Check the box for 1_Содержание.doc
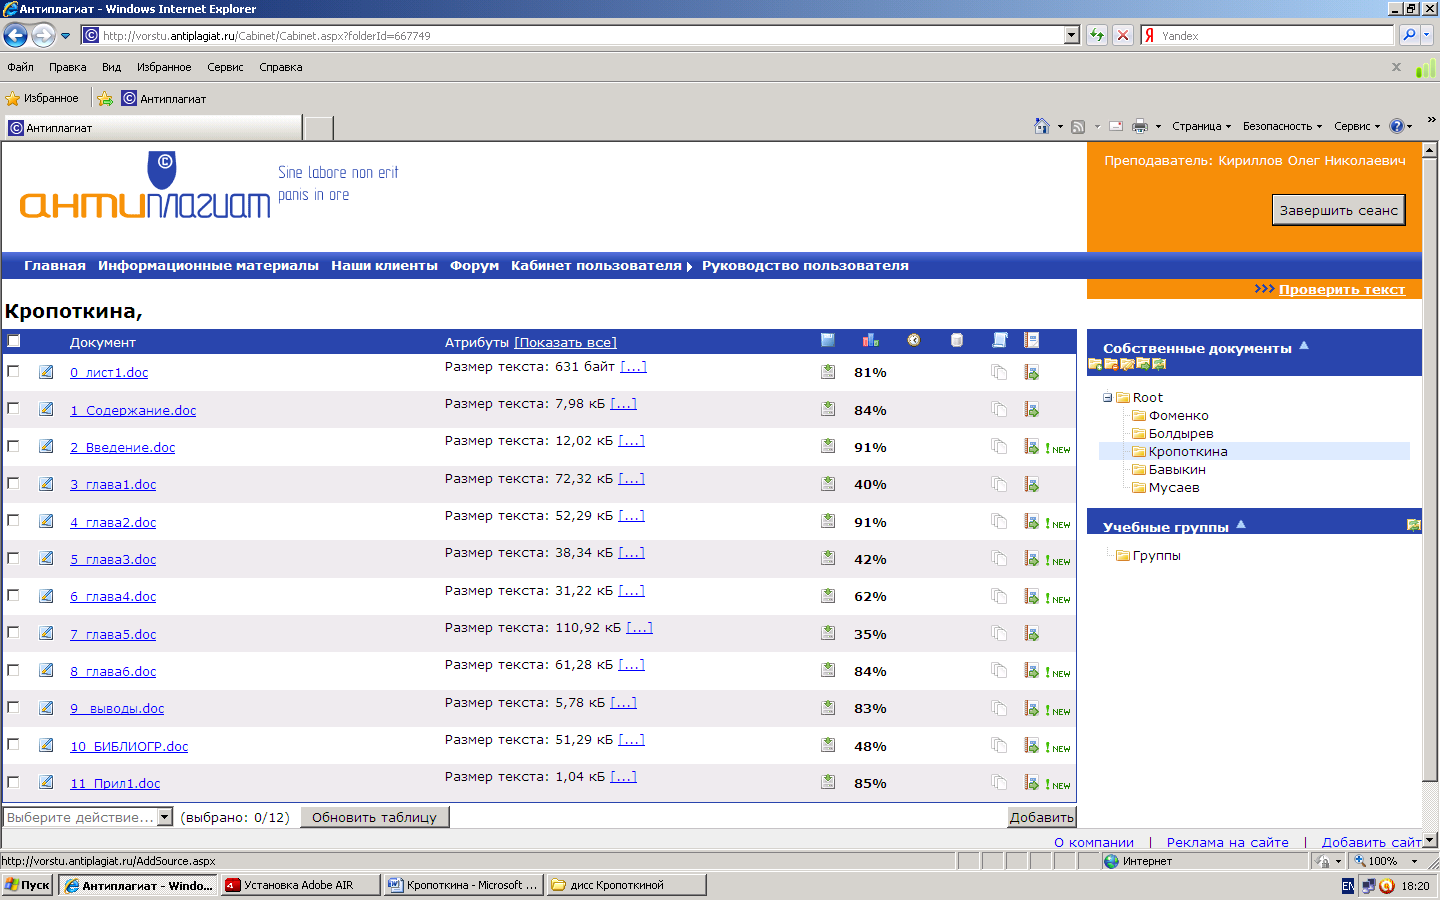 click(x=14, y=408)
